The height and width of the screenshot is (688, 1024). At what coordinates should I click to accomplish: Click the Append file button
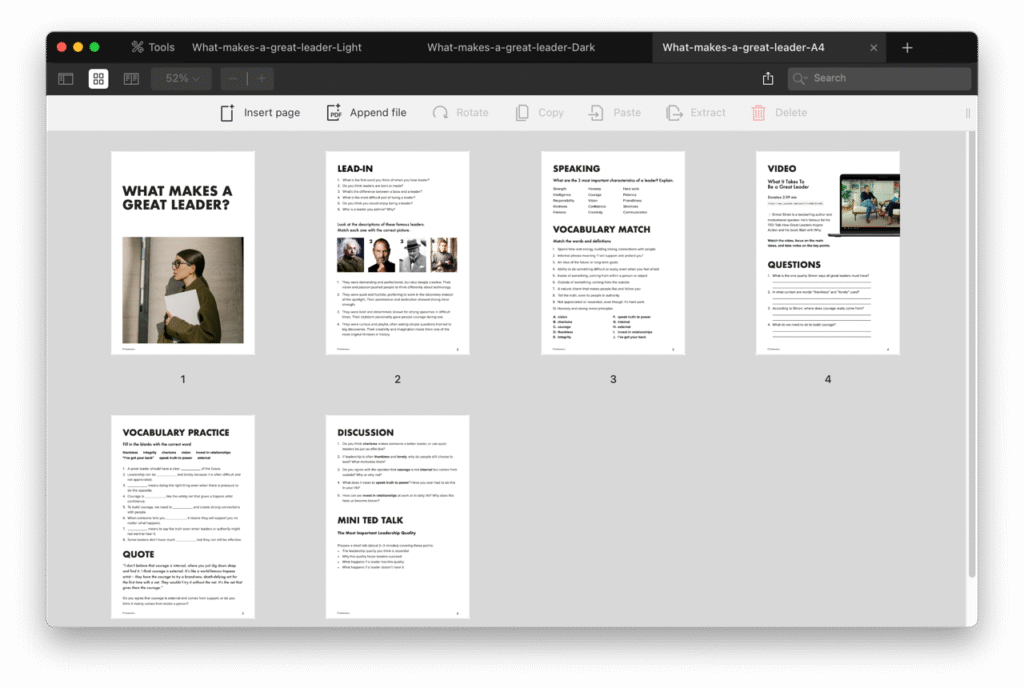coord(366,113)
